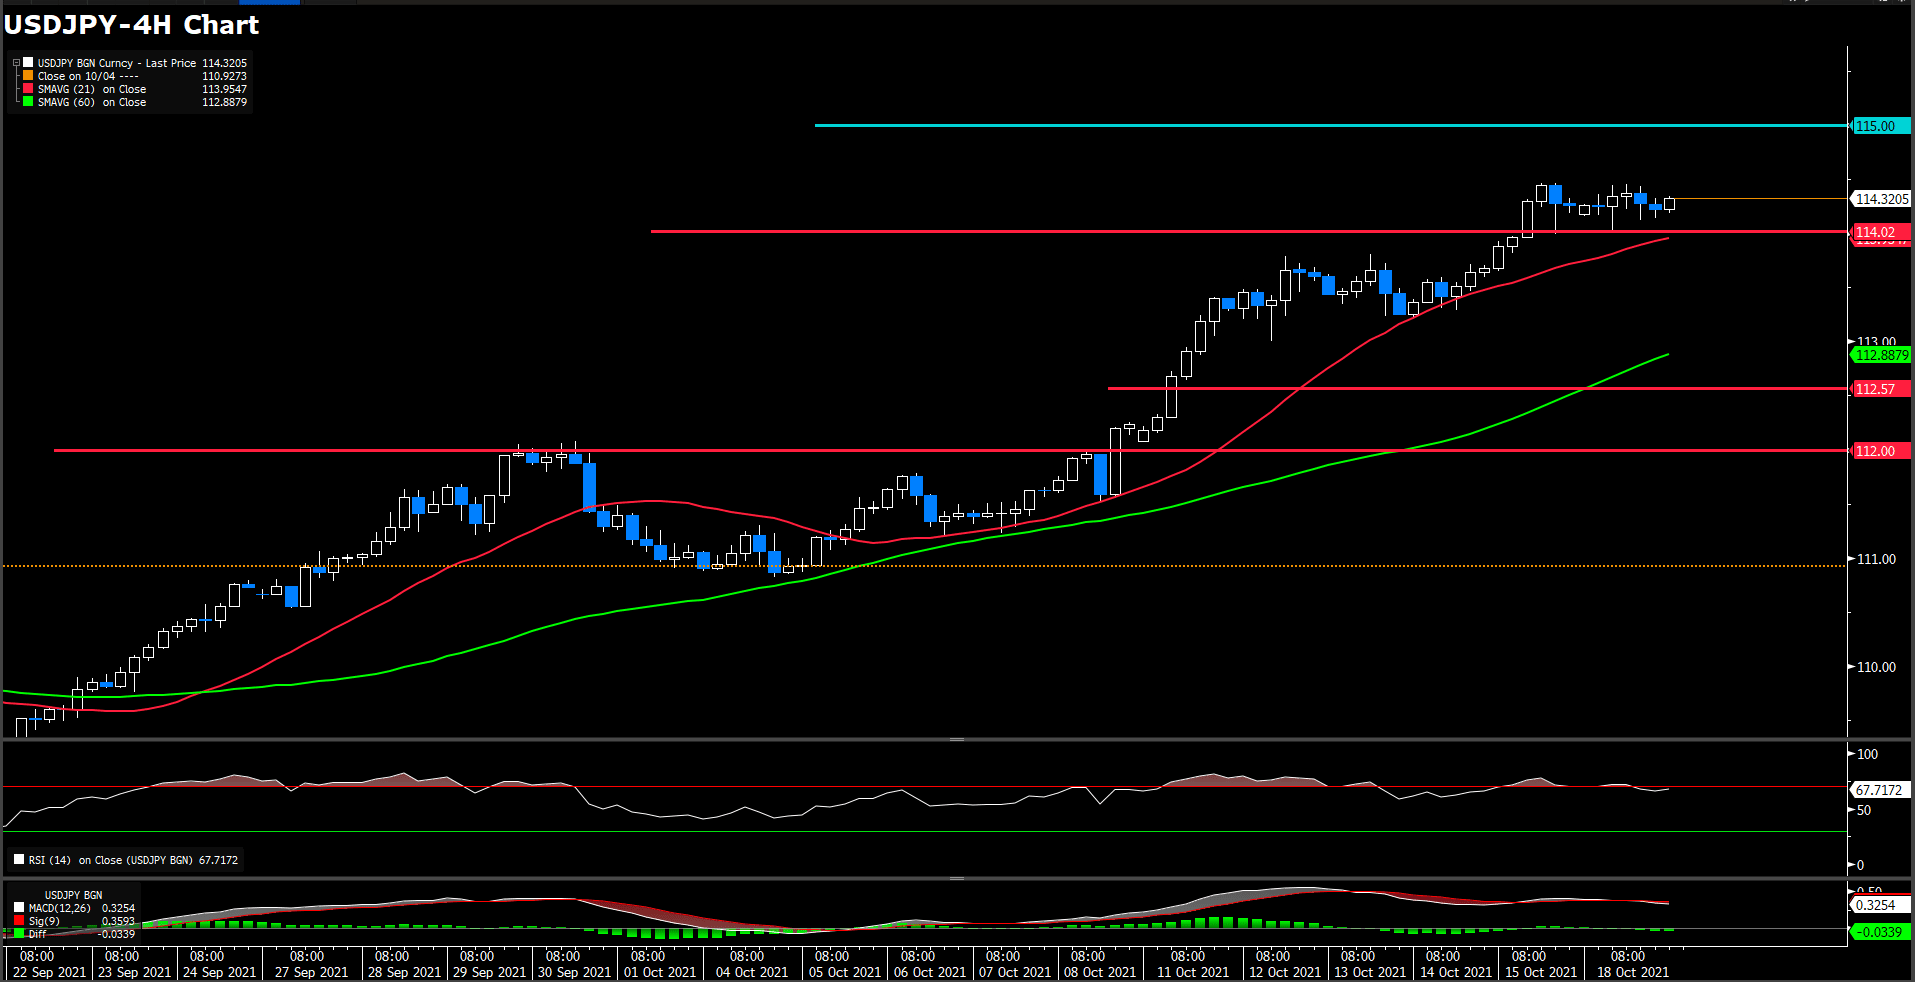The height and width of the screenshot is (982, 1915).
Task: Click the divider handle between RSI and MACD panes
Action: coord(957,878)
